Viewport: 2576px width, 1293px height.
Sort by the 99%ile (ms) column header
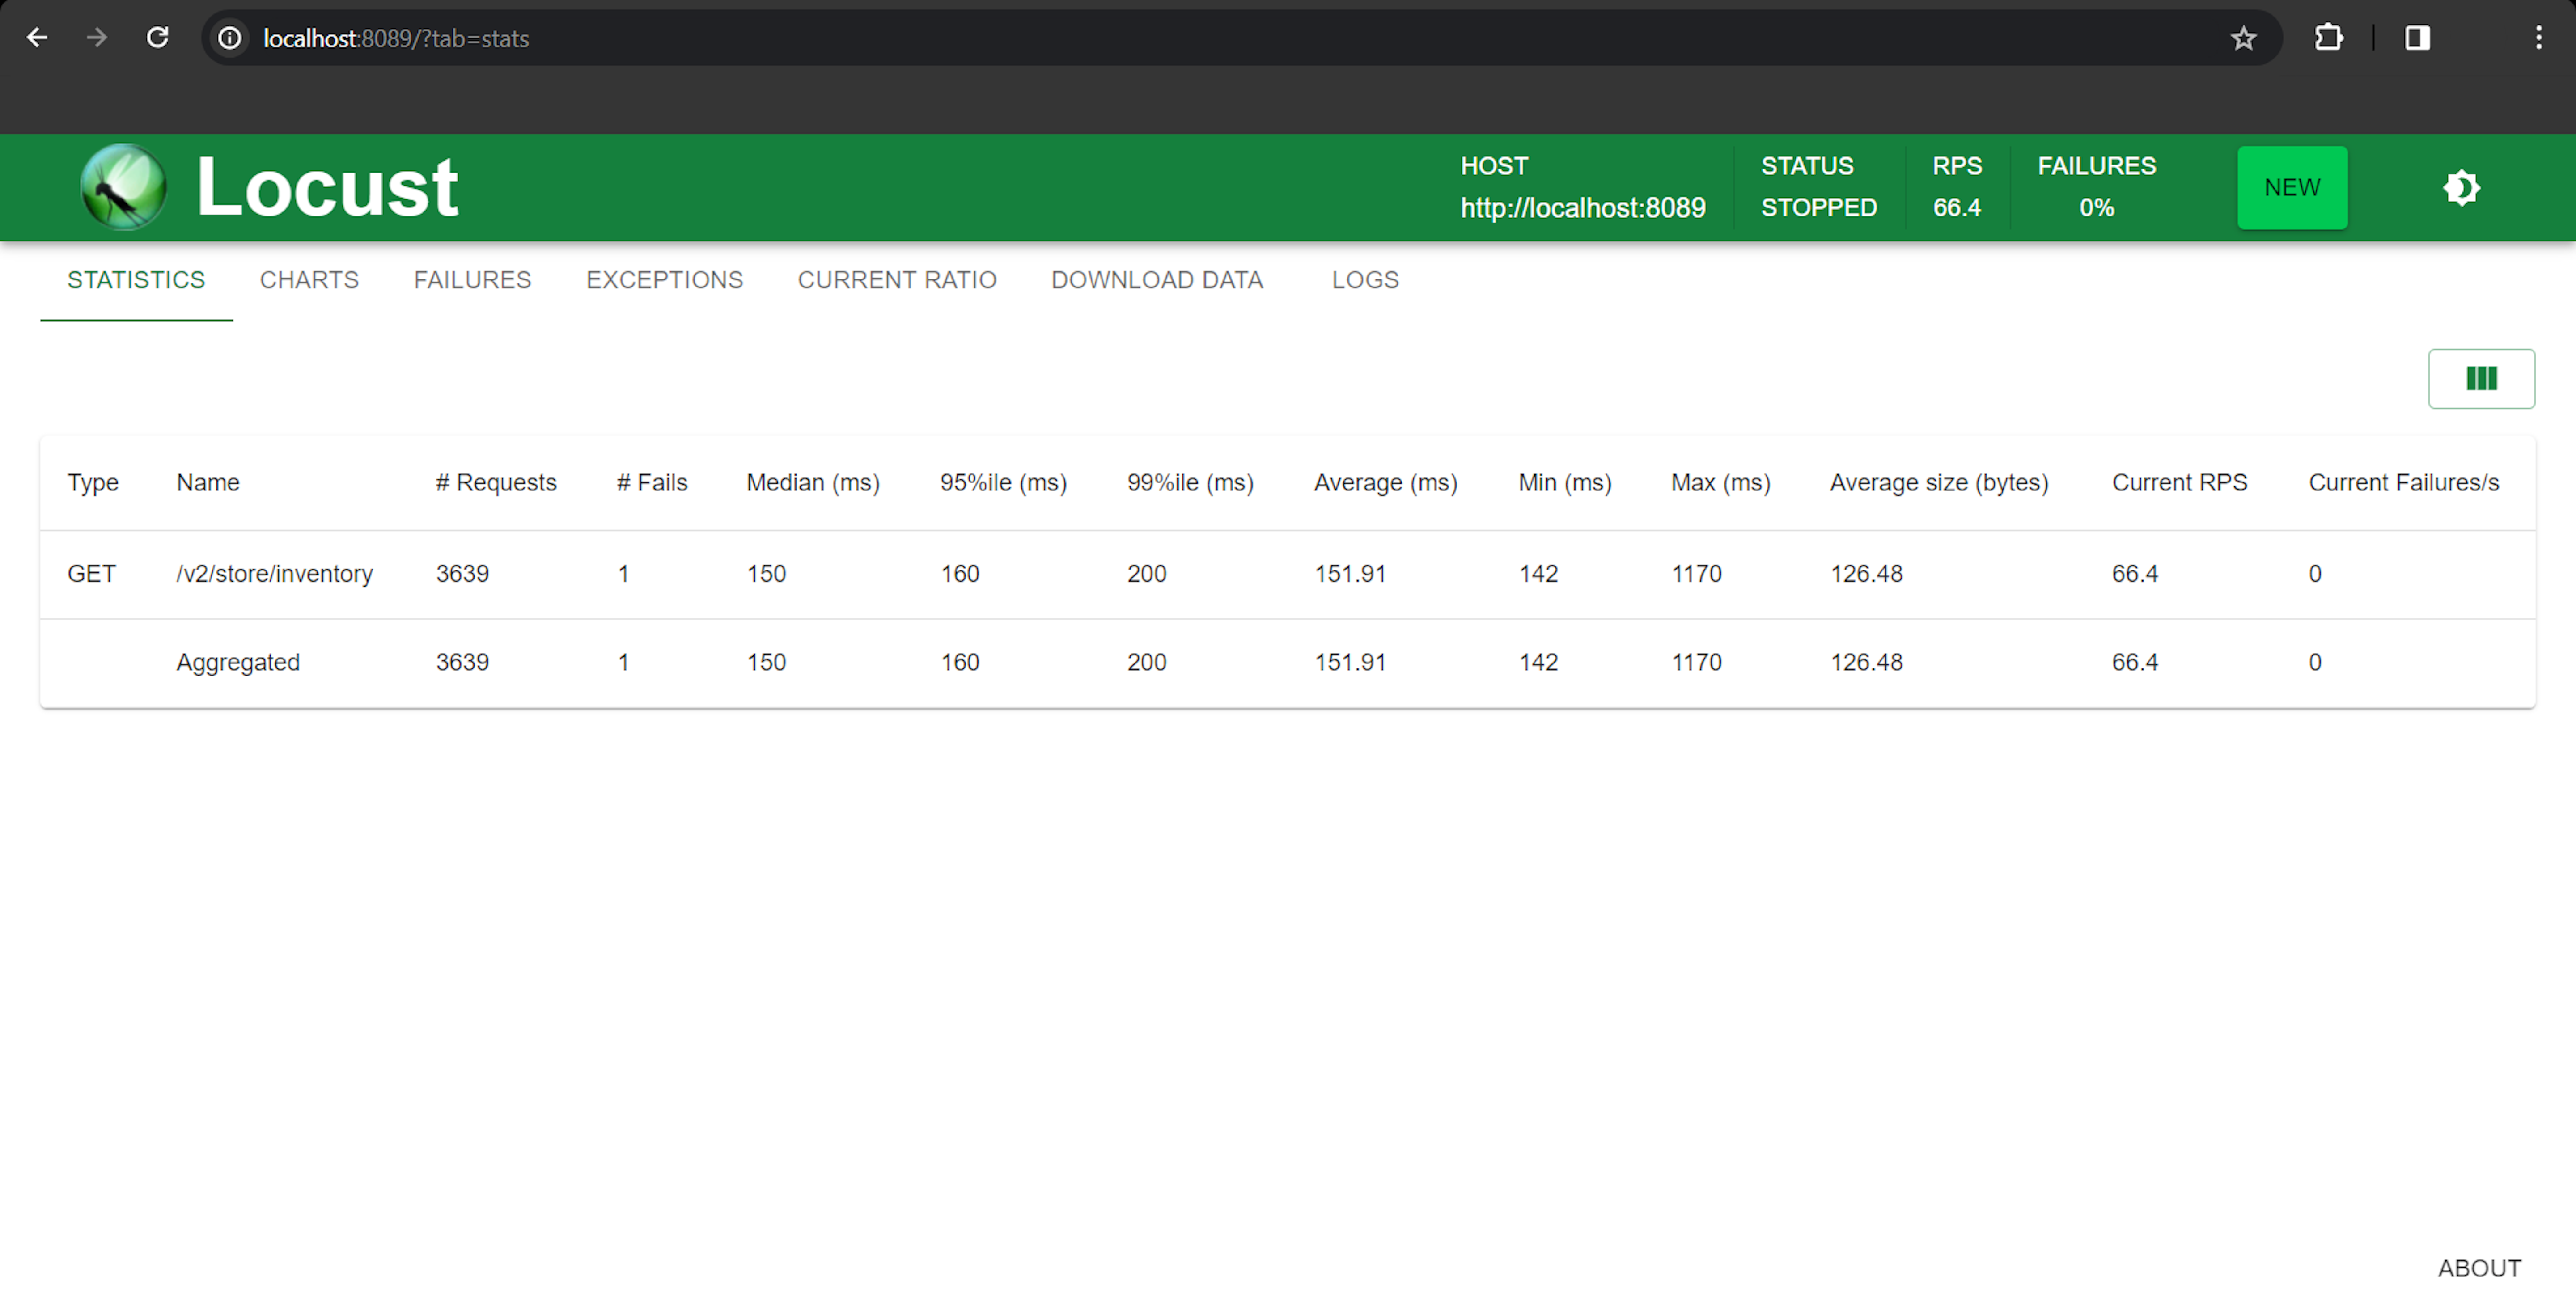tap(1190, 482)
